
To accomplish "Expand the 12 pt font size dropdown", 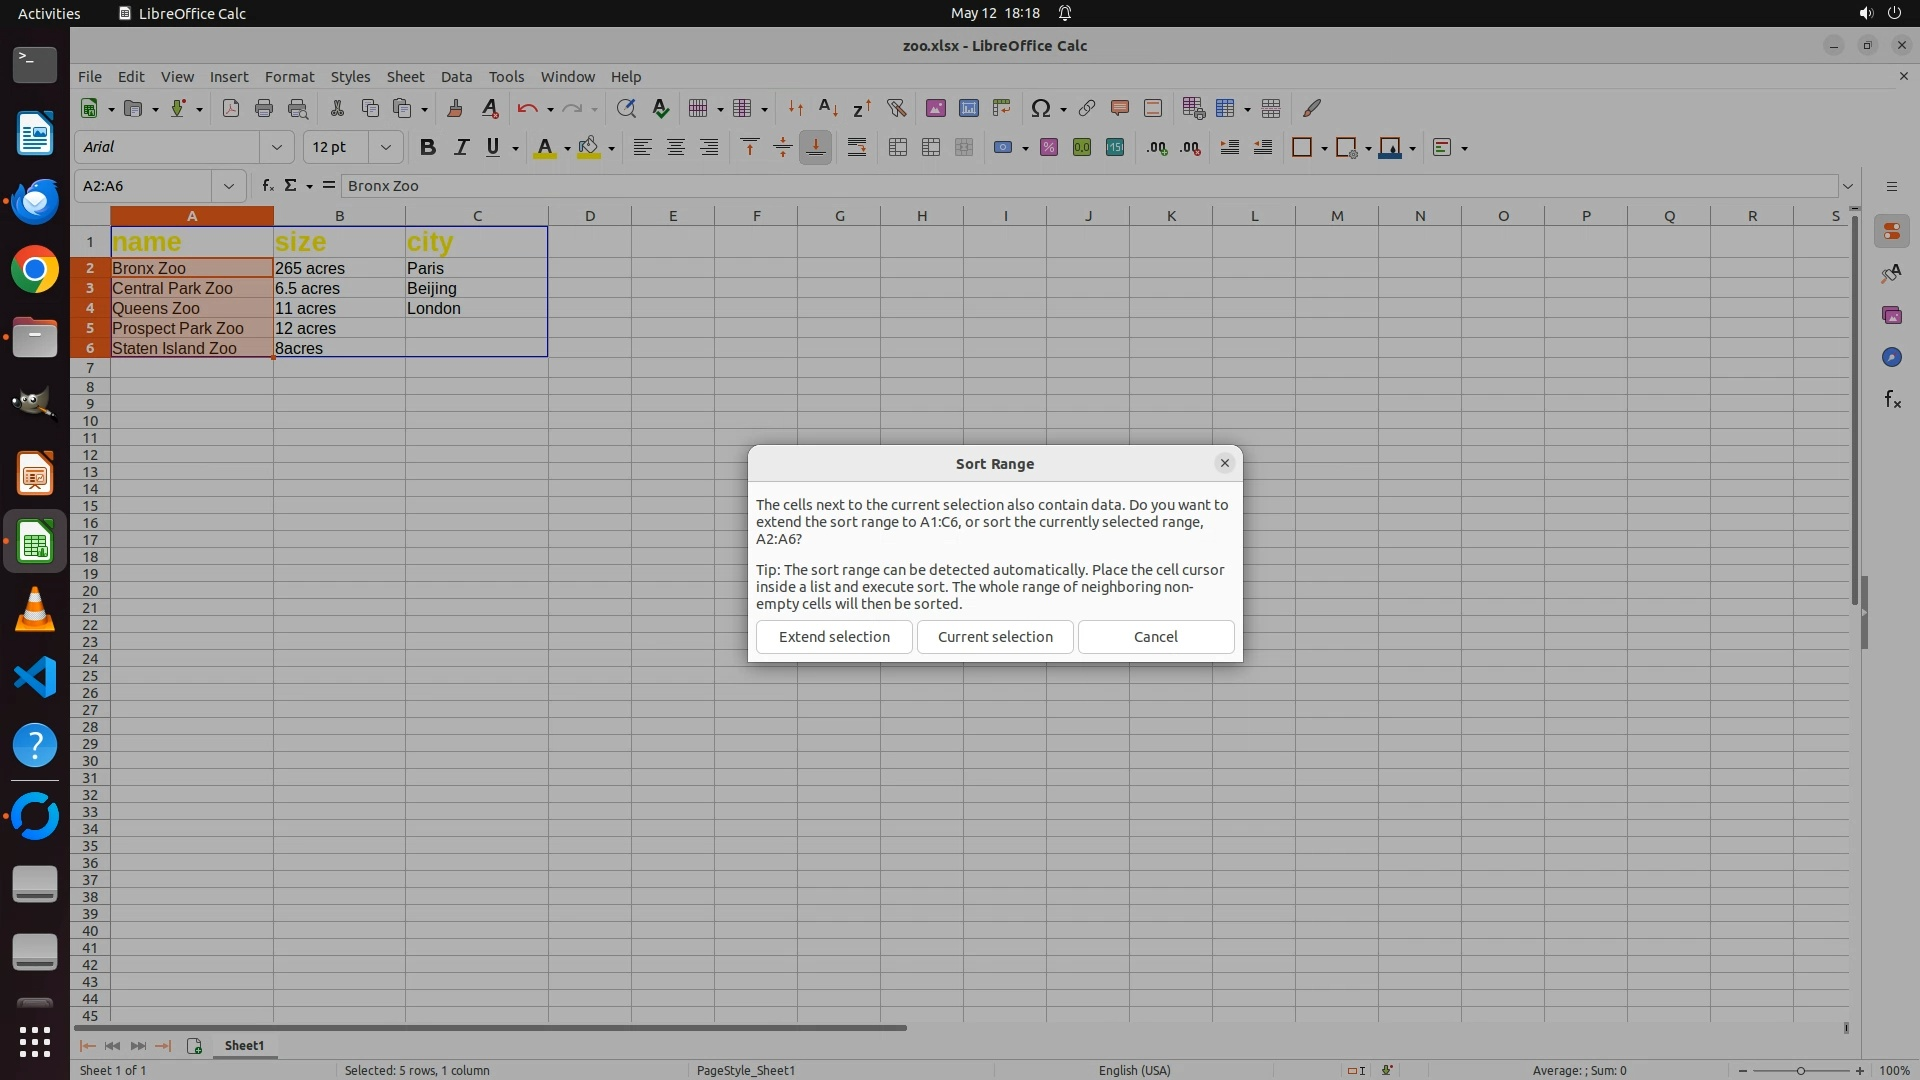I will pyautogui.click(x=385, y=147).
